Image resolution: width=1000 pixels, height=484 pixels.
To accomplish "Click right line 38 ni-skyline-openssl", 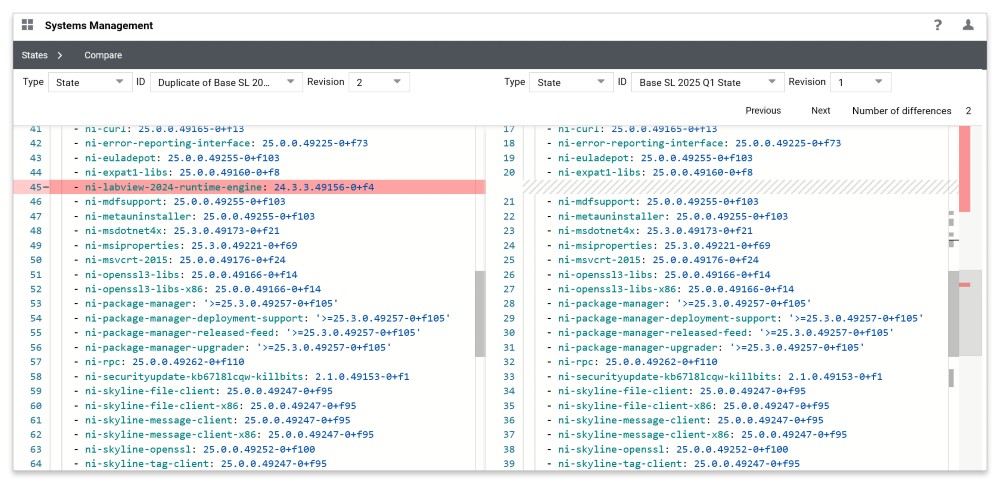I will pyautogui.click(x=673, y=450).
